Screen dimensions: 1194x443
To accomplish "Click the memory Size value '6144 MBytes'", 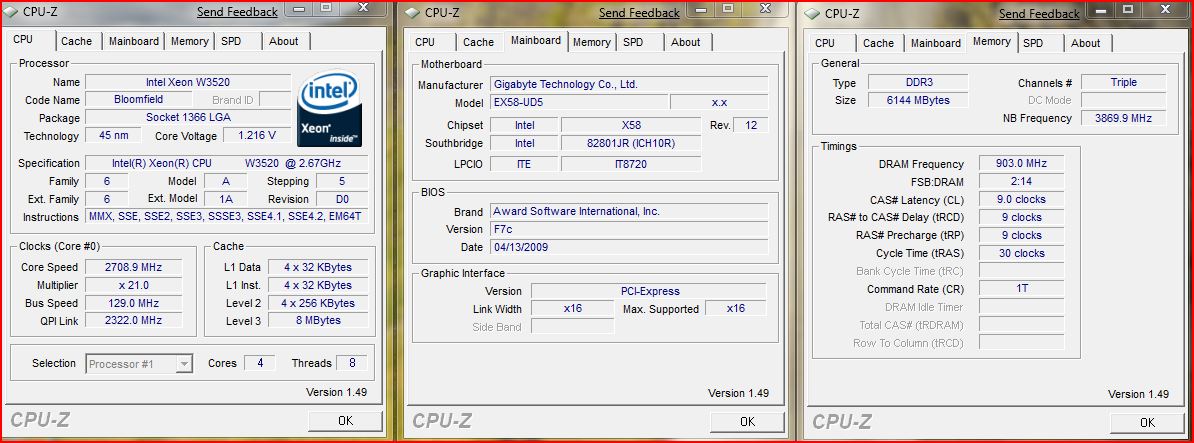I will [918, 100].
